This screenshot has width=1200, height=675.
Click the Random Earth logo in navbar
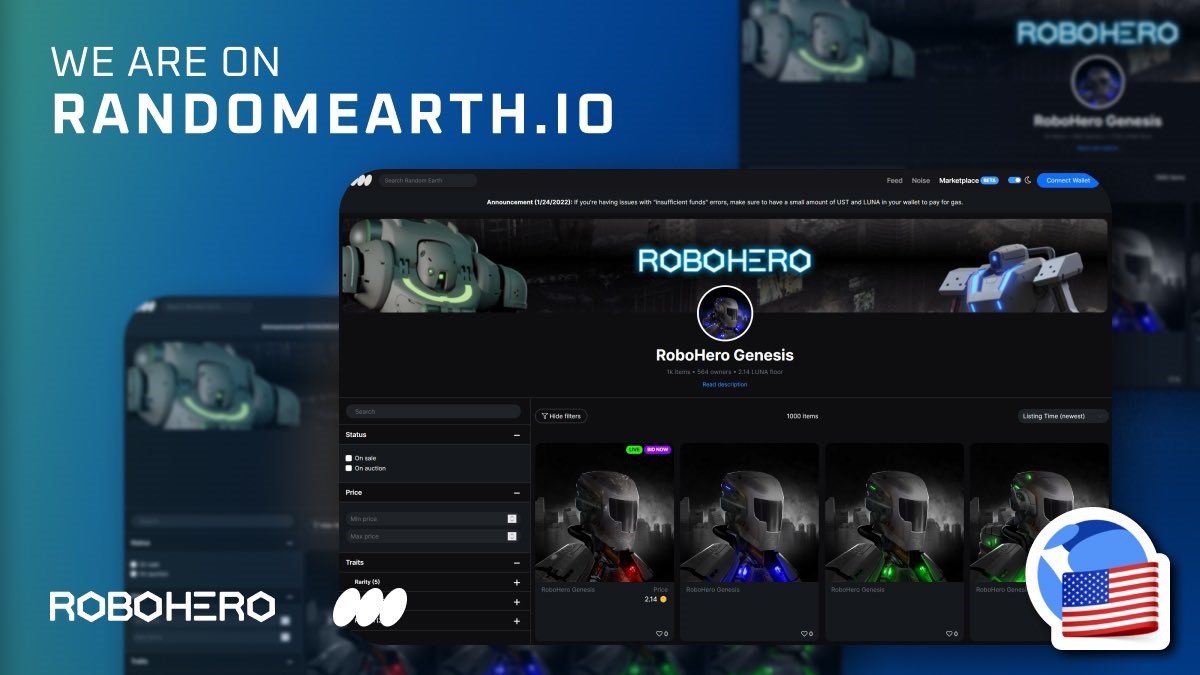click(x=360, y=181)
